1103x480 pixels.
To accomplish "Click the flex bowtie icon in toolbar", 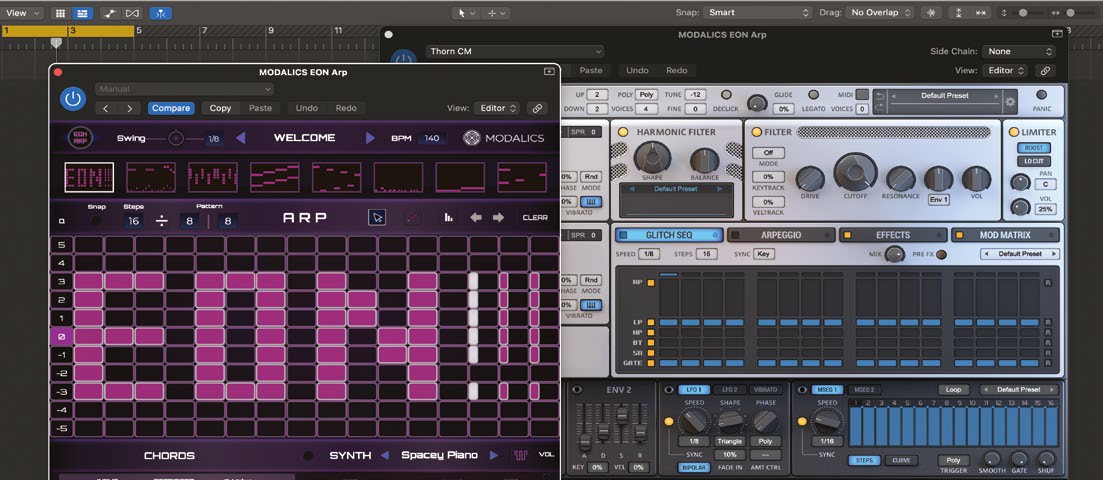I will (x=132, y=13).
